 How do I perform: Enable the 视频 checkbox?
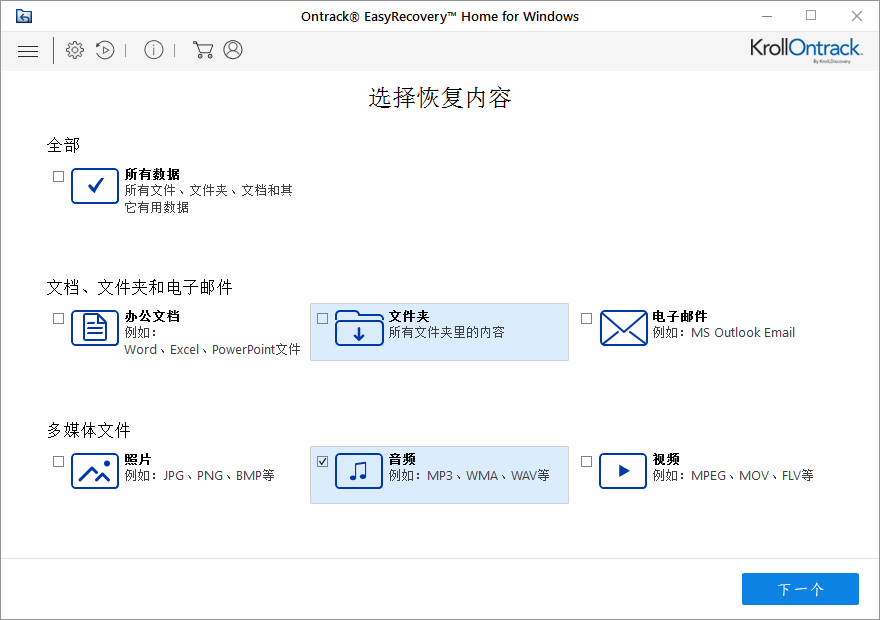coord(586,460)
